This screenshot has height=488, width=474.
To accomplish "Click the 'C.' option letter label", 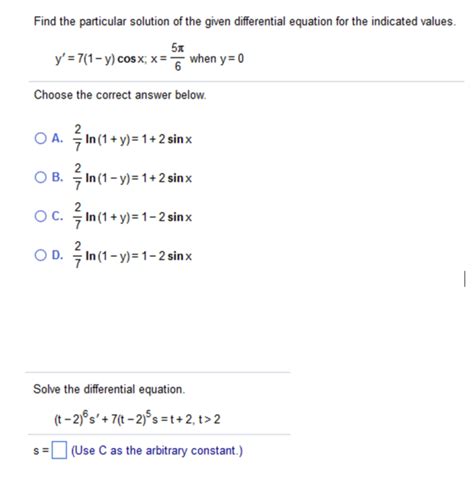I will [57, 216].
